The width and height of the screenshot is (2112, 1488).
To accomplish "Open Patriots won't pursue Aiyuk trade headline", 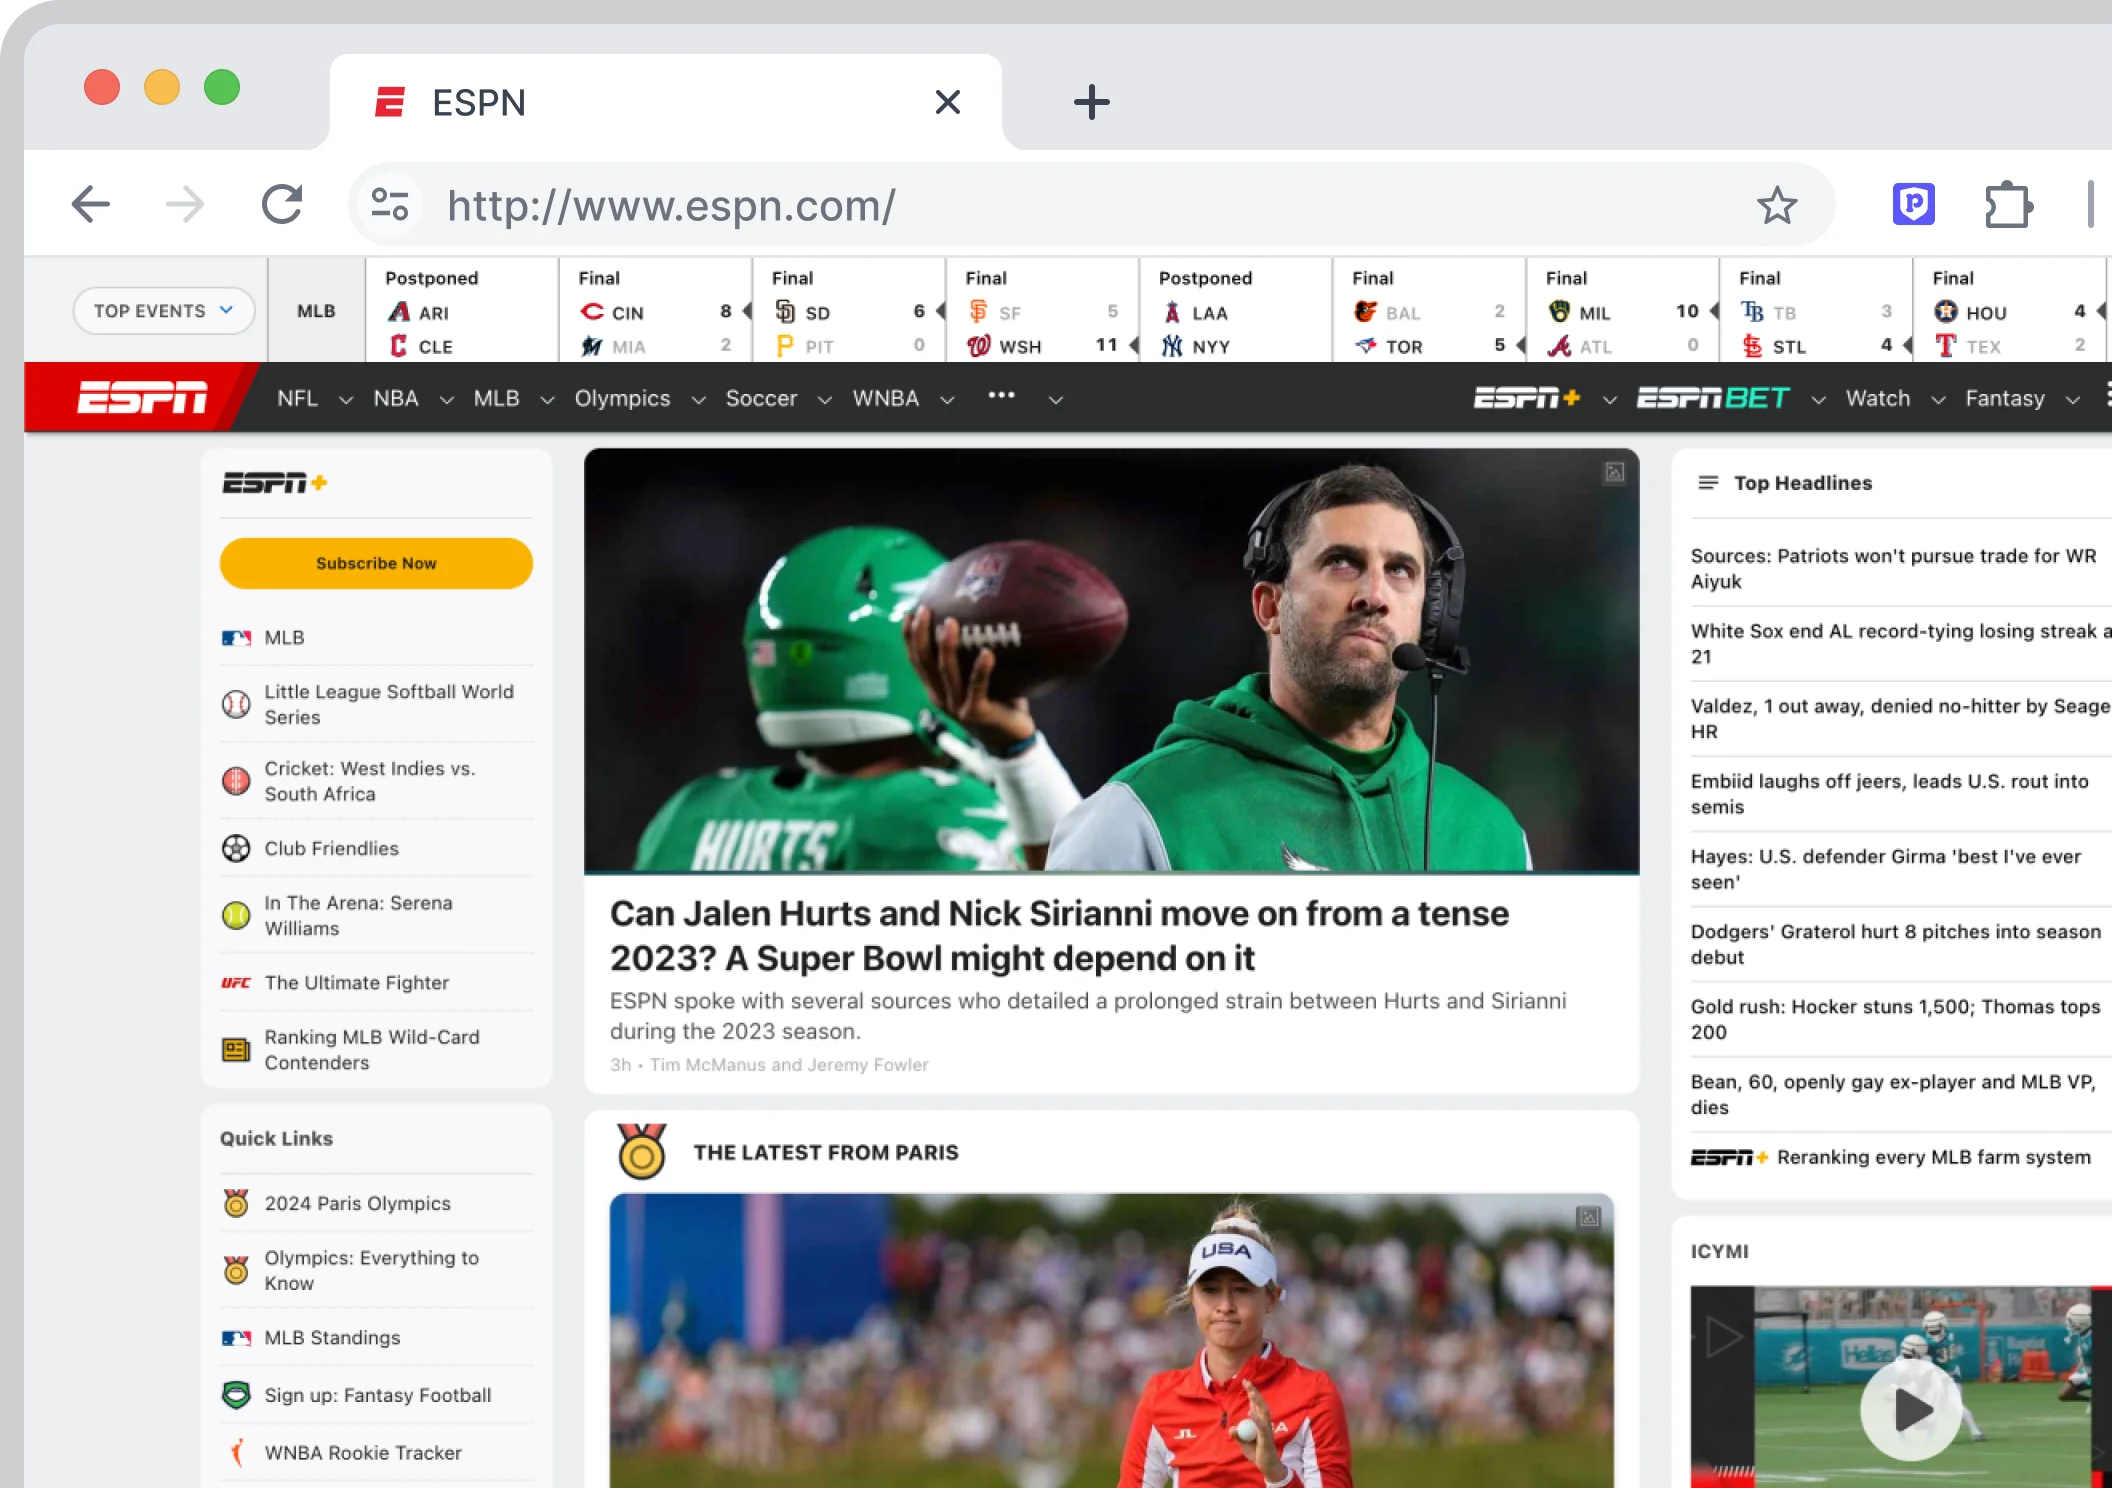I will point(1893,568).
